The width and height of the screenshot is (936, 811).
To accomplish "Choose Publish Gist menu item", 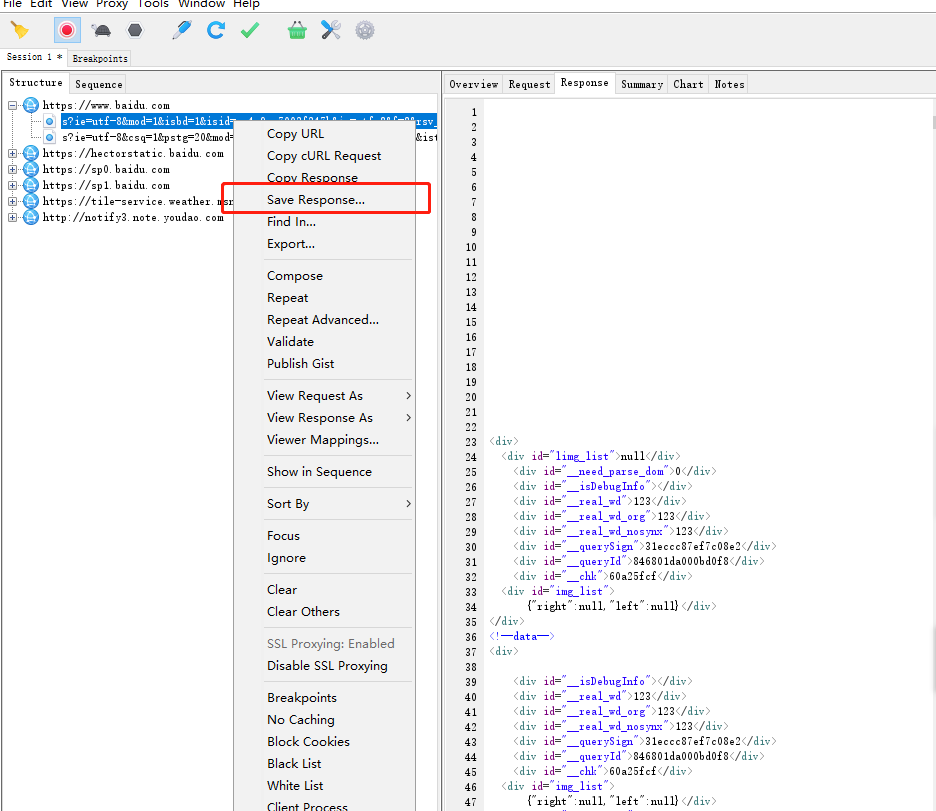I will tap(324, 364).
